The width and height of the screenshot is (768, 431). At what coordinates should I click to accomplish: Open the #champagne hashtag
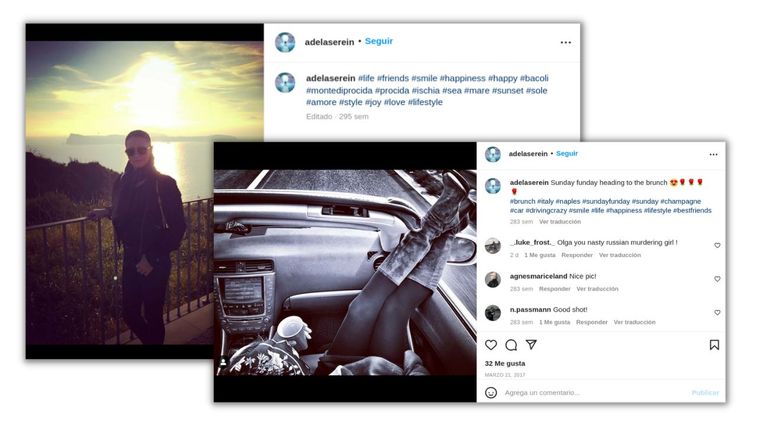coord(680,201)
